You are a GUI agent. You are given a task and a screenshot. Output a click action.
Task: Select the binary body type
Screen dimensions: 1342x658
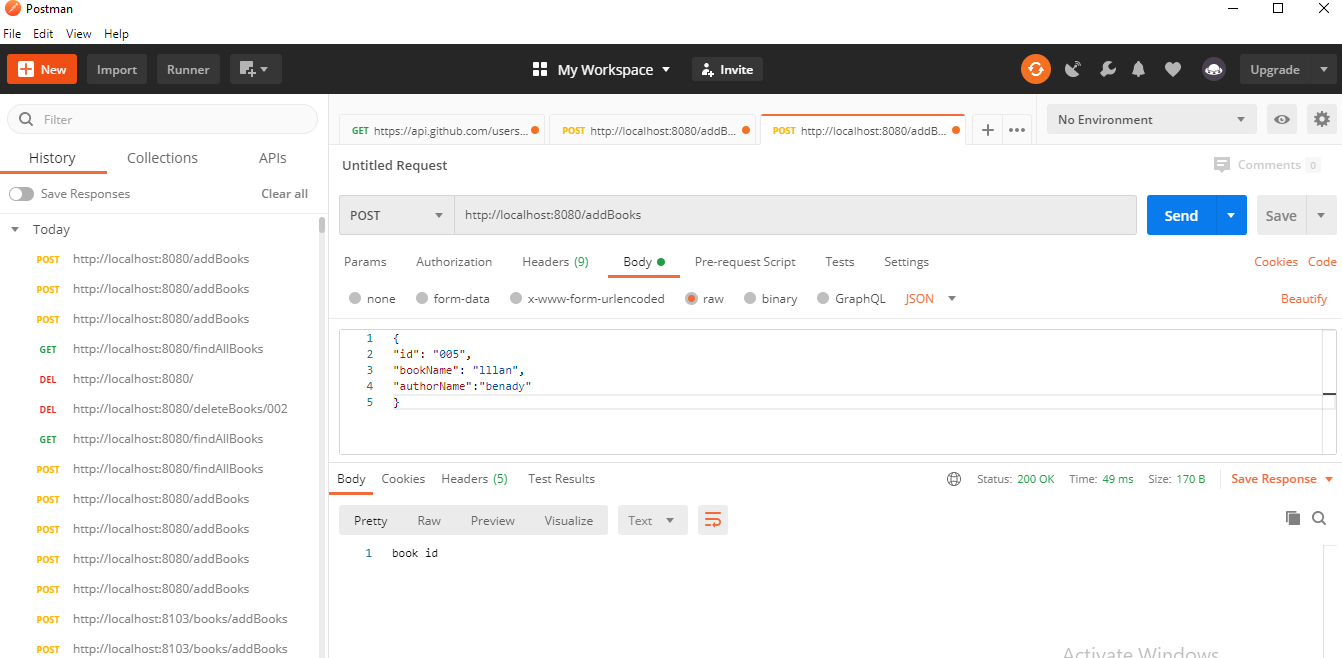click(x=750, y=298)
